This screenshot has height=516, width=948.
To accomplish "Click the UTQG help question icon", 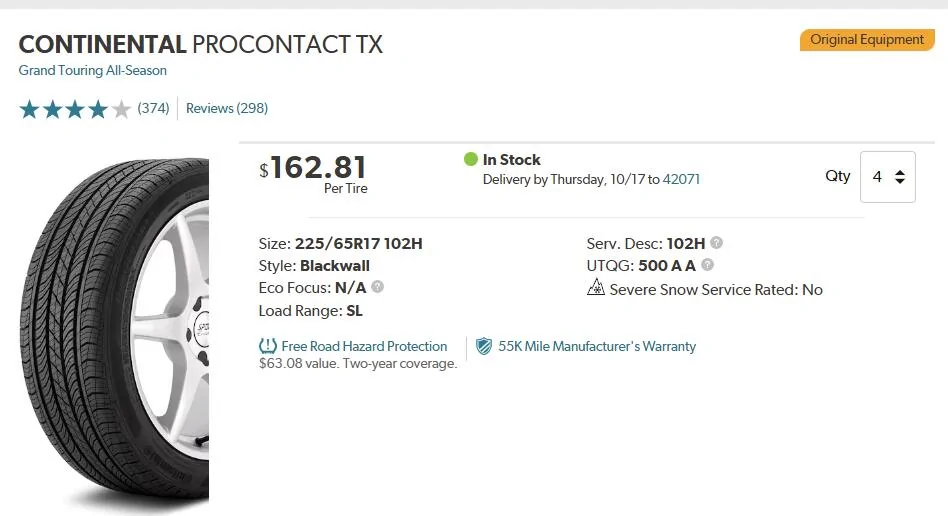I will (x=707, y=264).
